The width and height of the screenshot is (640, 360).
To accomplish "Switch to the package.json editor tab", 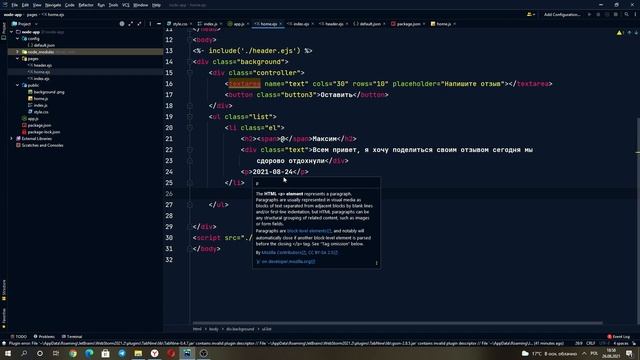I will (x=408, y=24).
